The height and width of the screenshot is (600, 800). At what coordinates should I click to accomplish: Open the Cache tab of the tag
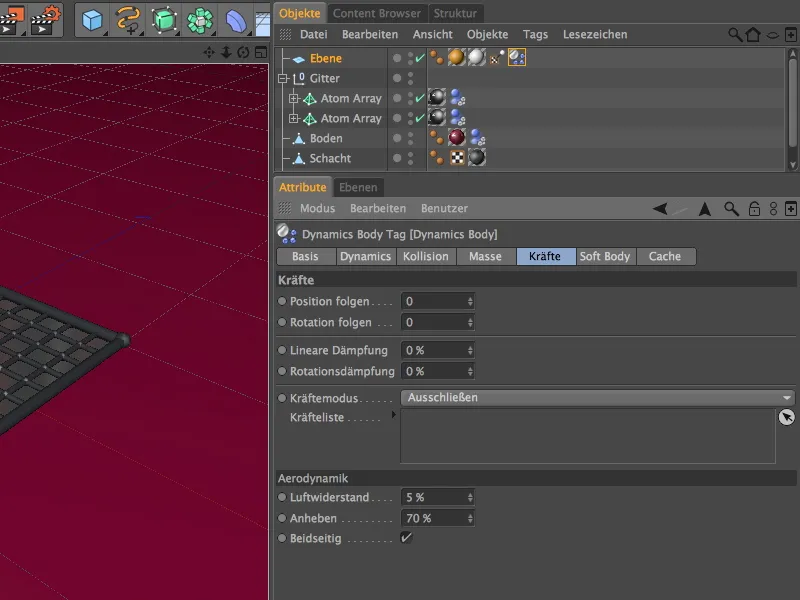click(x=665, y=256)
